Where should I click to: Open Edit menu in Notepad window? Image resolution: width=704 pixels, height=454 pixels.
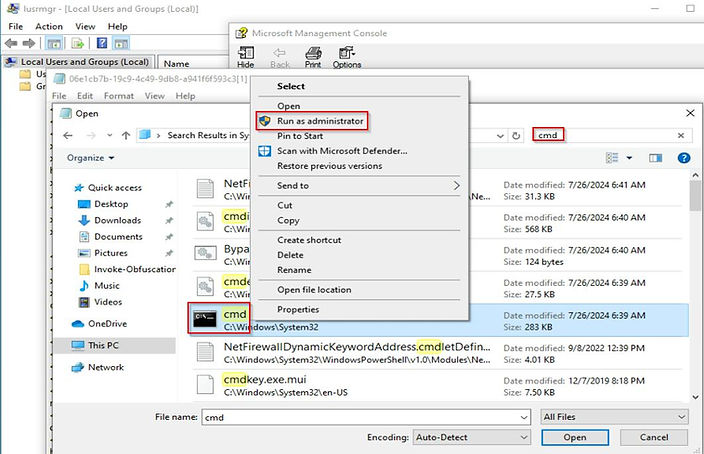pyautogui.click(x=85, y=96)
